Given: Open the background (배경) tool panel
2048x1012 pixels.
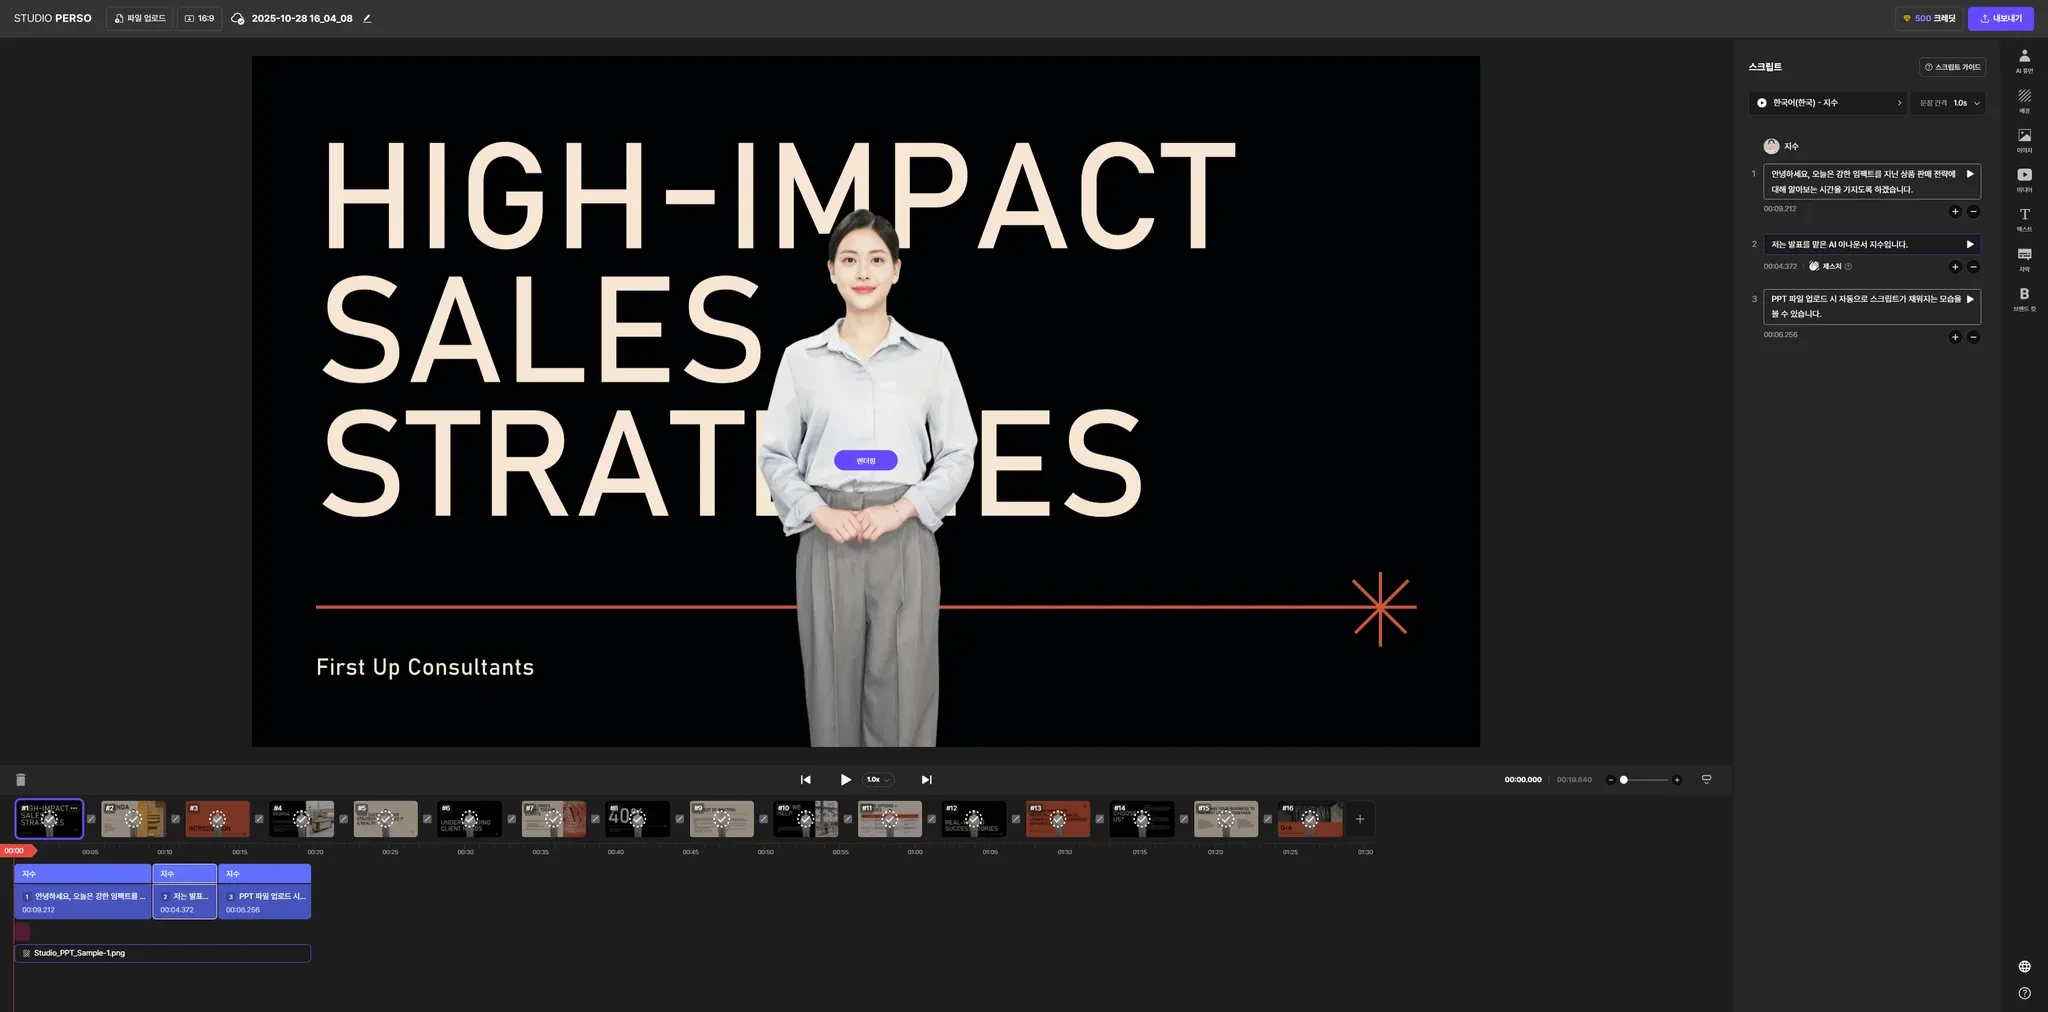Looking at the screenshot, I should (x=2024, y=100).
